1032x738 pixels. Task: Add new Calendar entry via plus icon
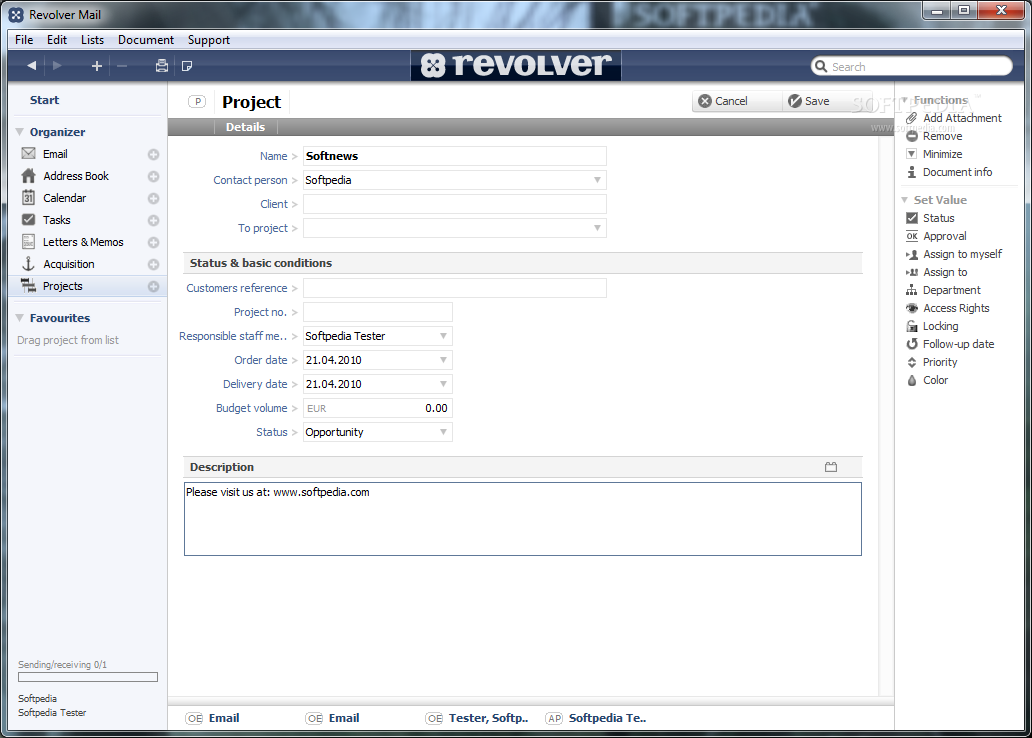(153, 198)
